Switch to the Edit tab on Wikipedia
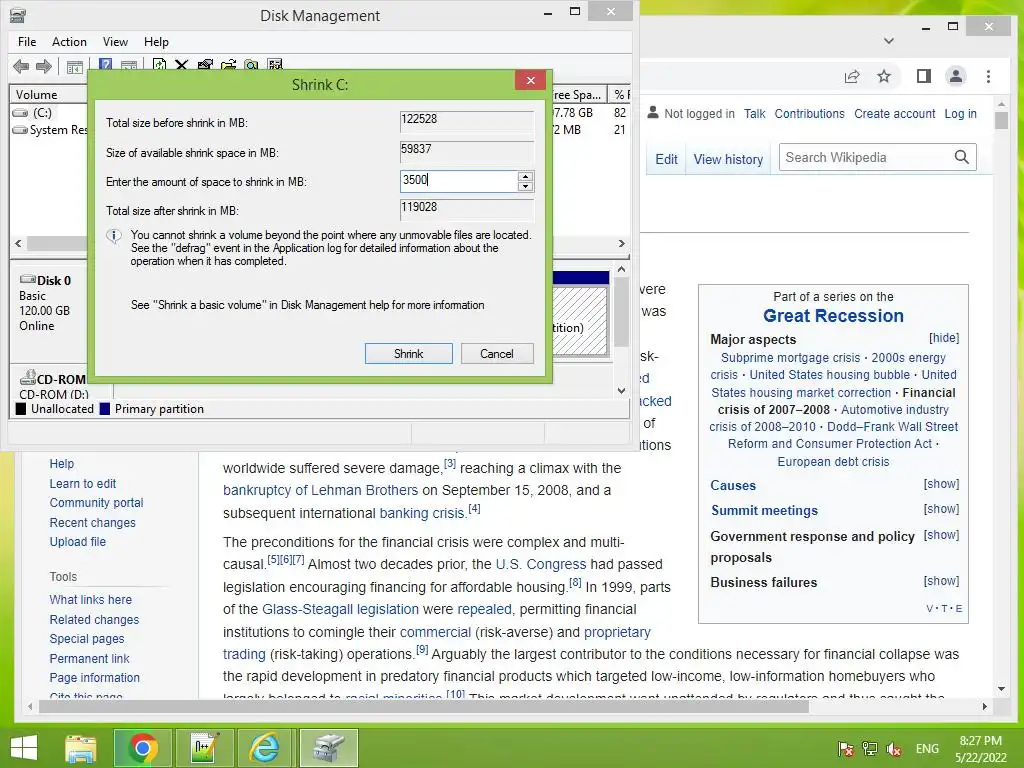 point(666,159)
